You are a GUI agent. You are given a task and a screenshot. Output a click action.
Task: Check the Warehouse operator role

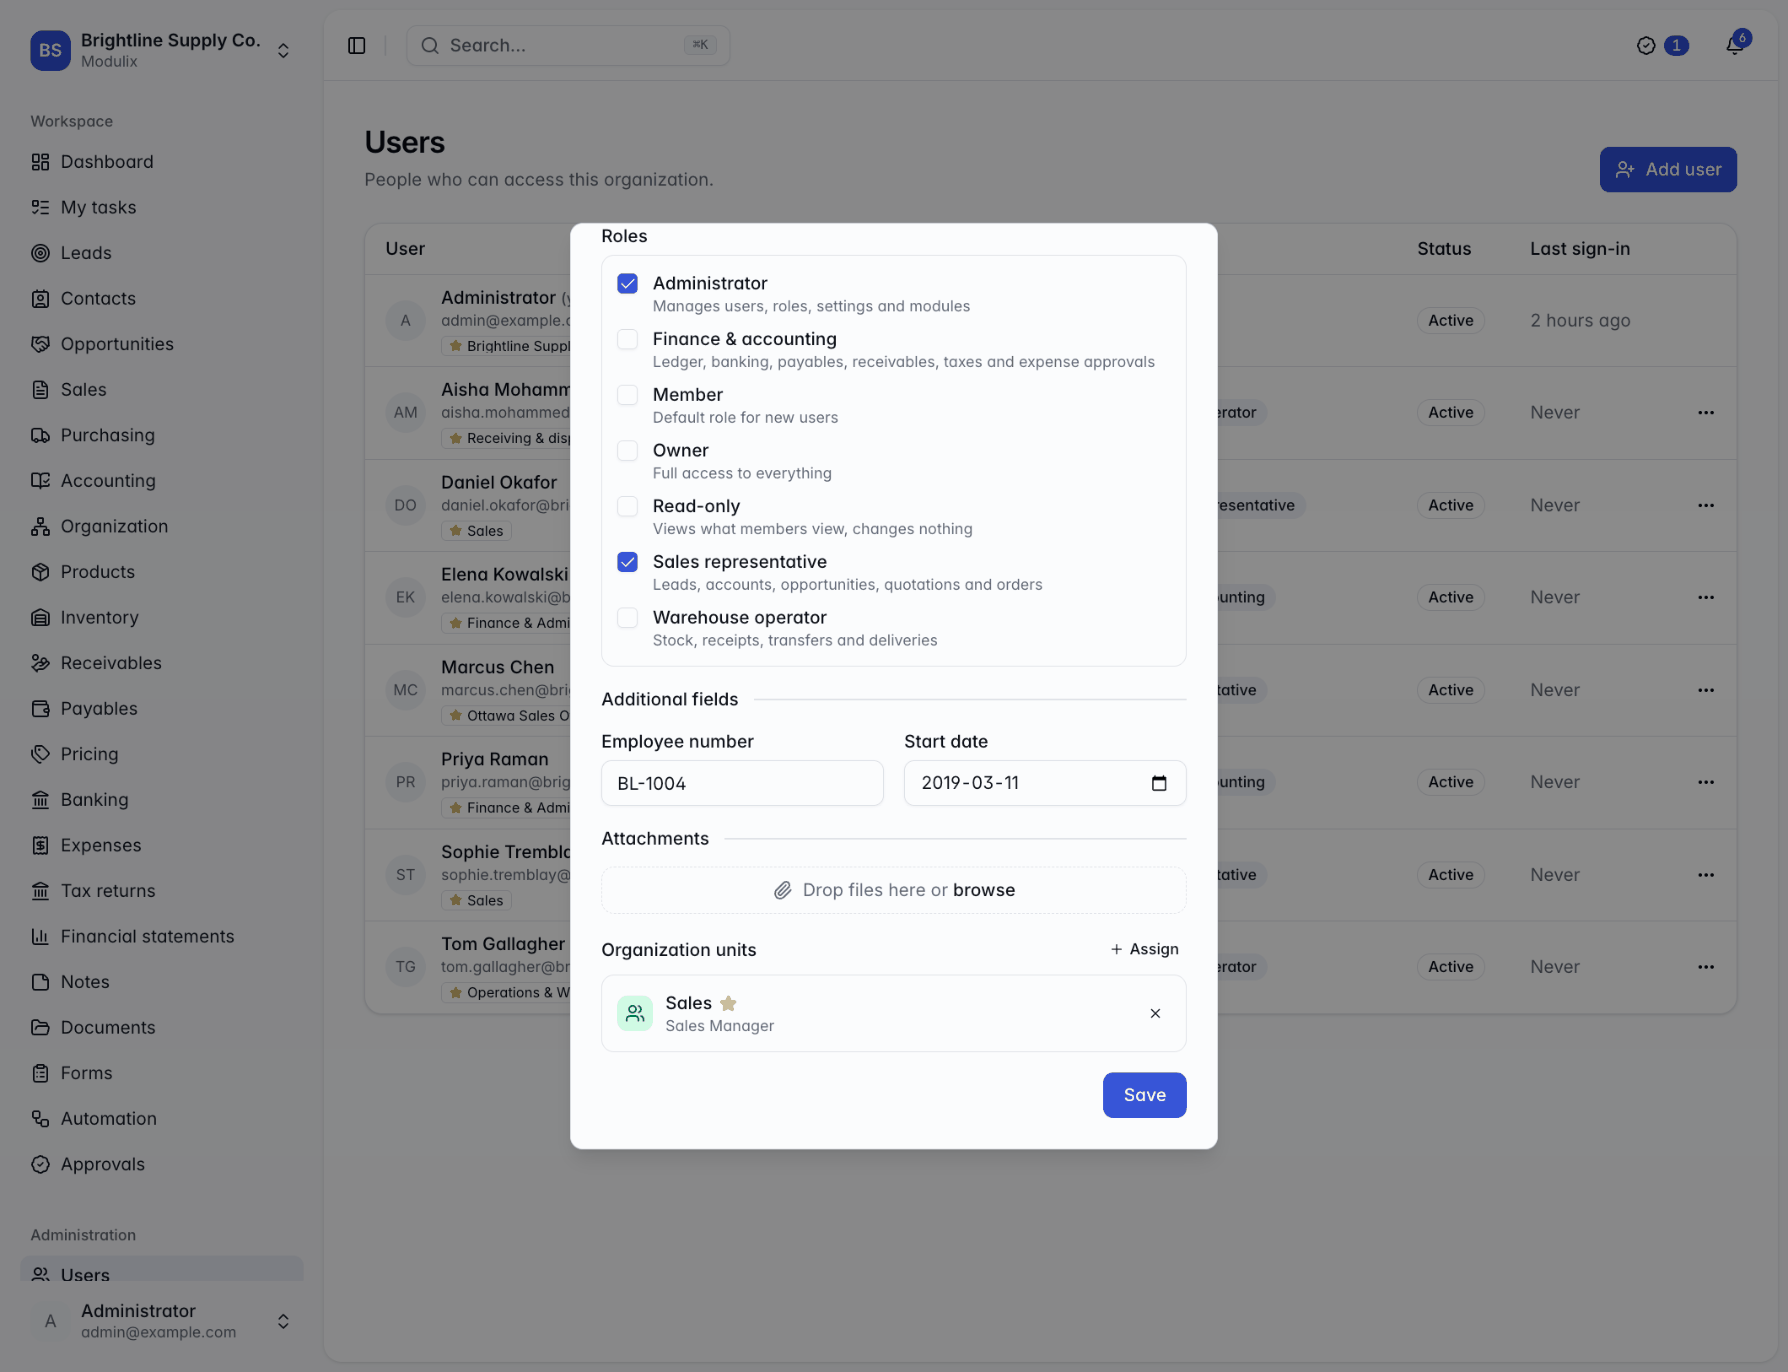click(628, 618)
